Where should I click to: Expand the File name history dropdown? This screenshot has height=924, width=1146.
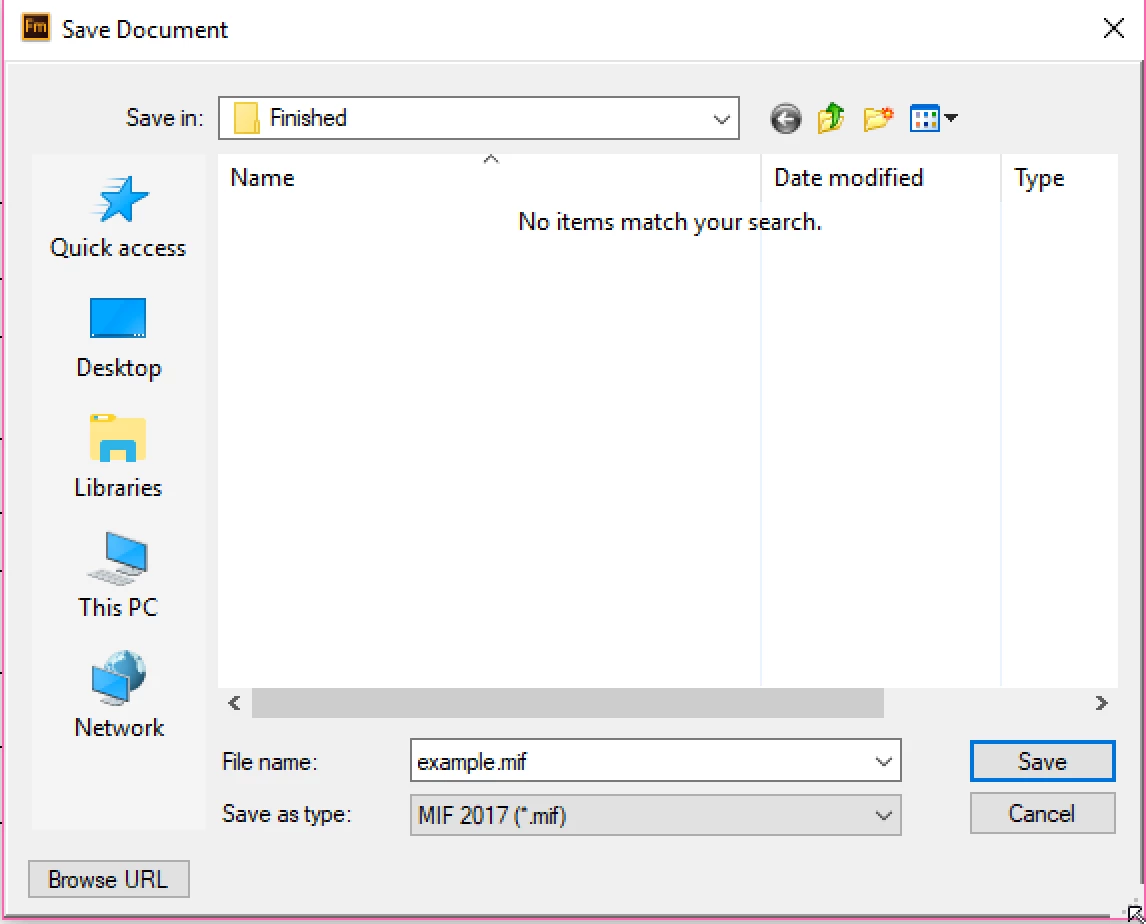(884, 762)
